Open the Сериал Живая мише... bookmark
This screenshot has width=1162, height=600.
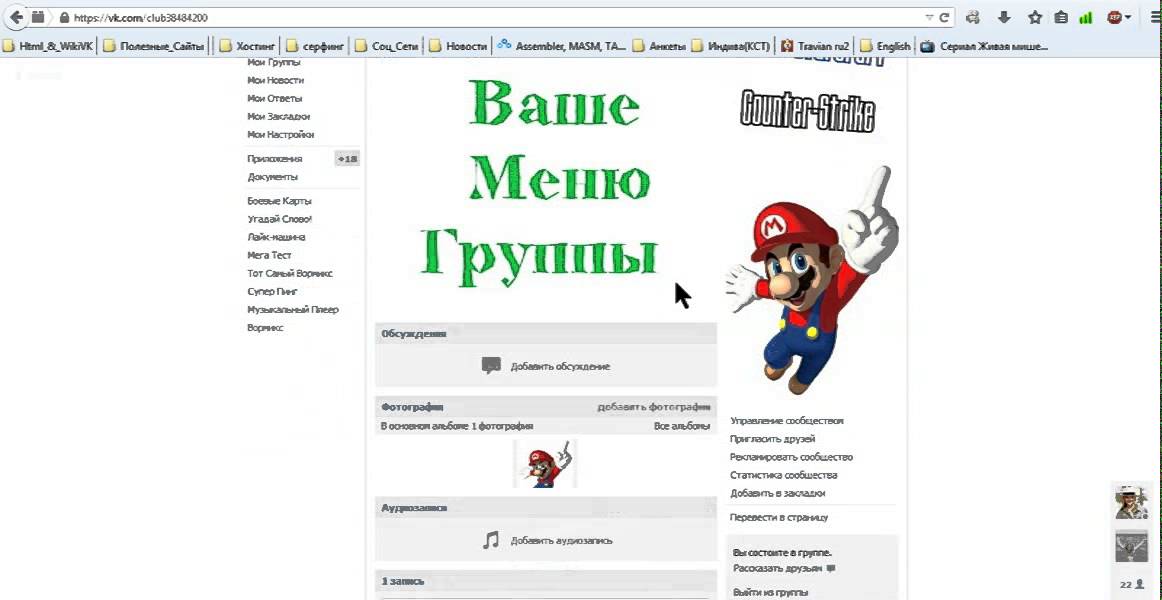click(985, 46)
